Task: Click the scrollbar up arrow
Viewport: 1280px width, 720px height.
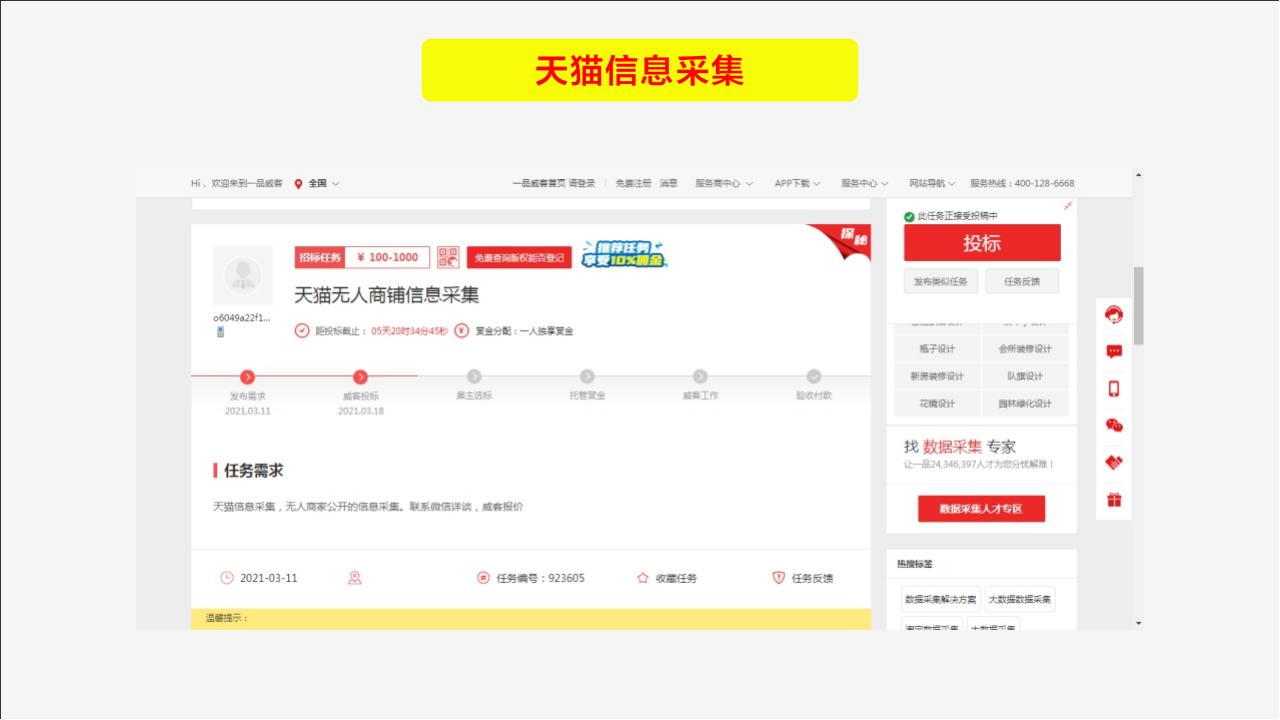Action: [x=1139, y=176]
